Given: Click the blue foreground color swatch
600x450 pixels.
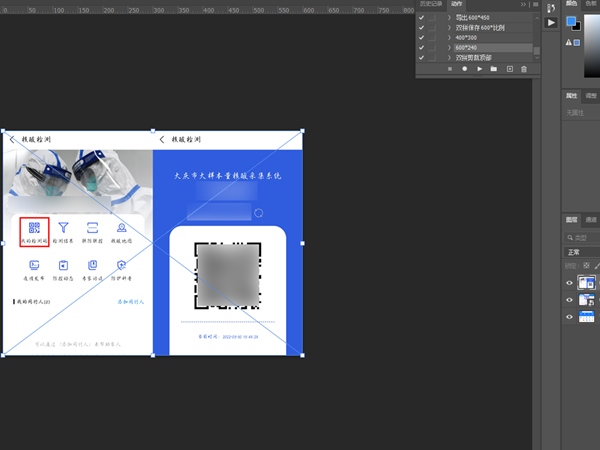Looking at the screenshot, I should pyautogui.click(x=571, y=21).
